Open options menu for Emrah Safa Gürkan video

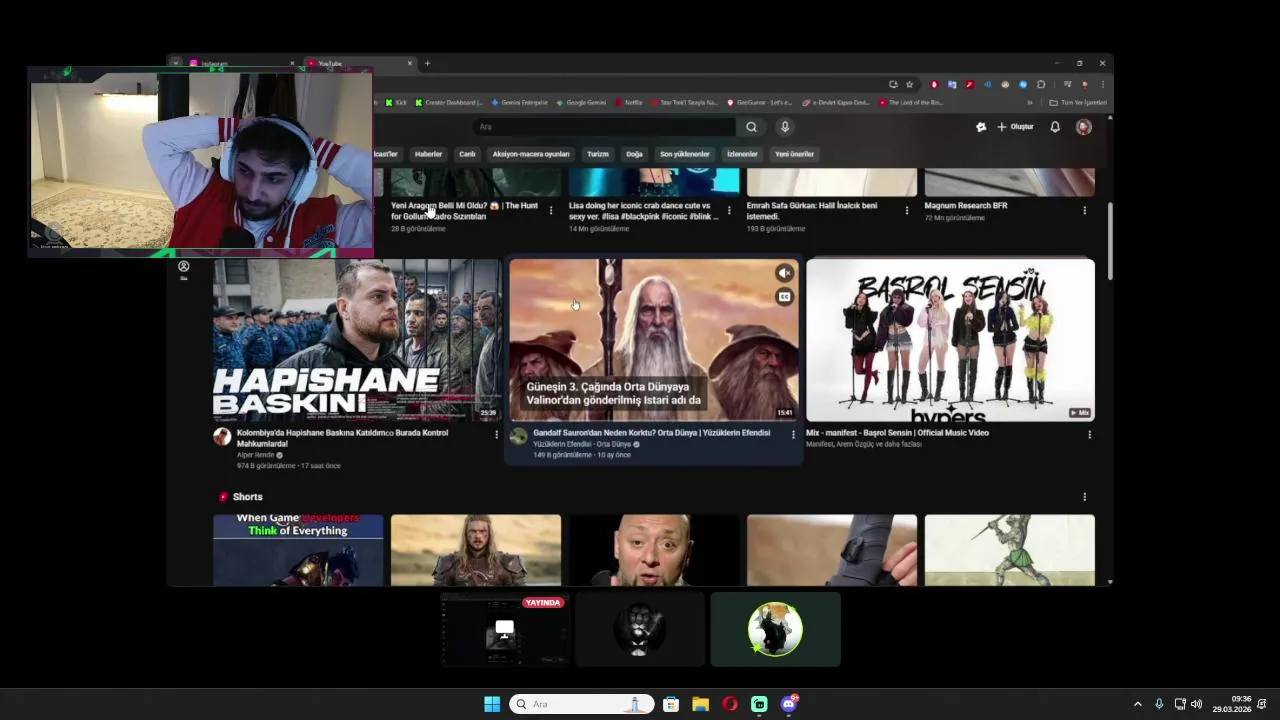click(x=907, y=211)
